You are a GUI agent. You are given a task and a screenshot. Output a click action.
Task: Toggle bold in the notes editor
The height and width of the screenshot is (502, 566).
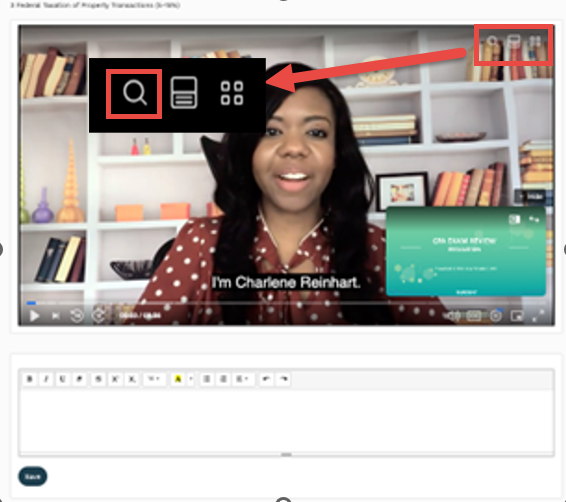30,379
